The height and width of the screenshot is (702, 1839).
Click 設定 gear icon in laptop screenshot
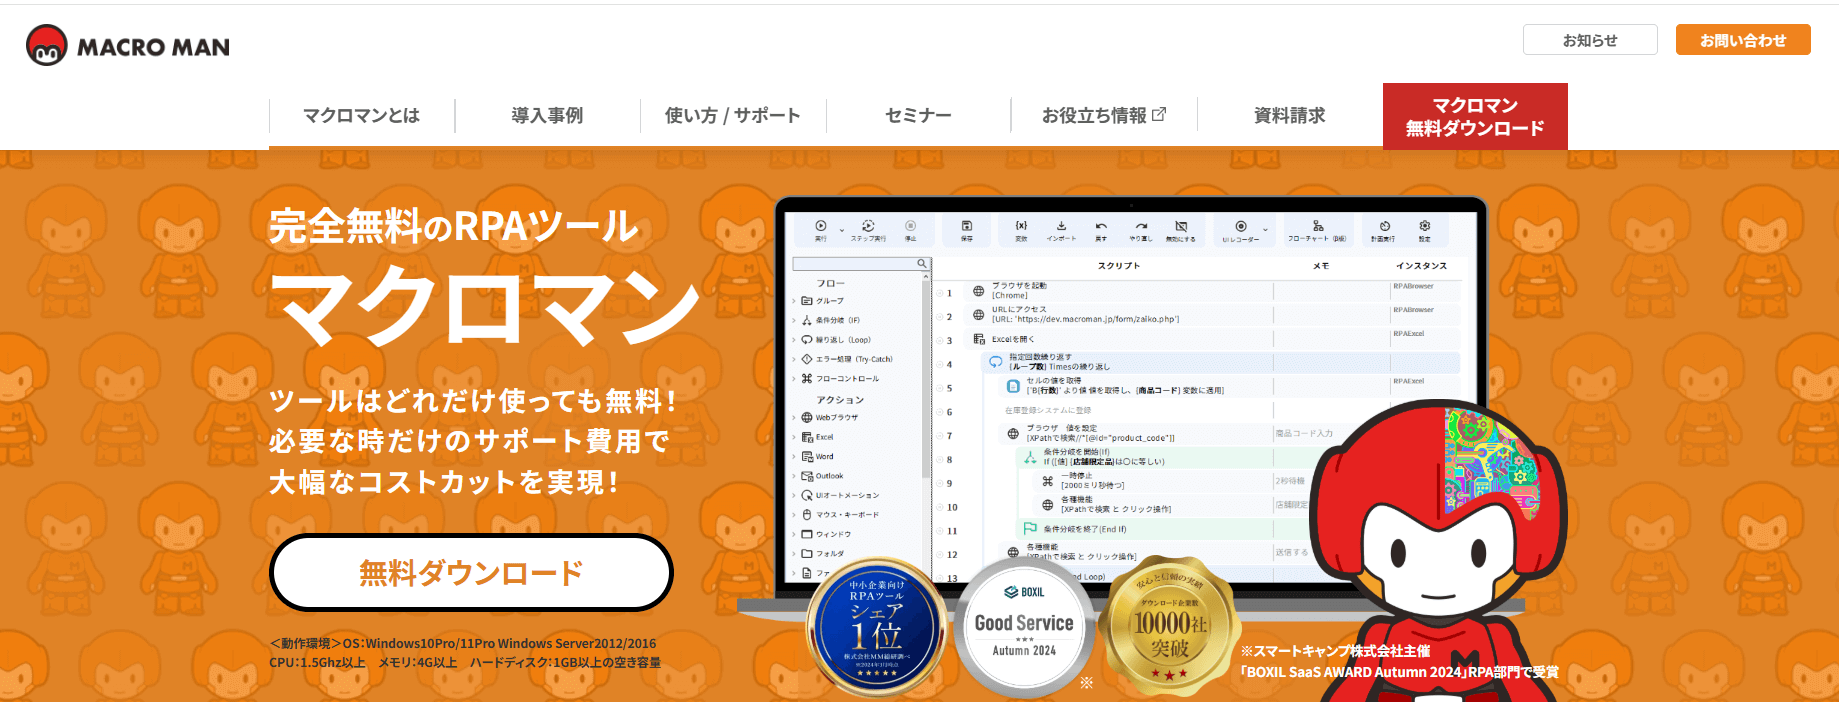1425,230
